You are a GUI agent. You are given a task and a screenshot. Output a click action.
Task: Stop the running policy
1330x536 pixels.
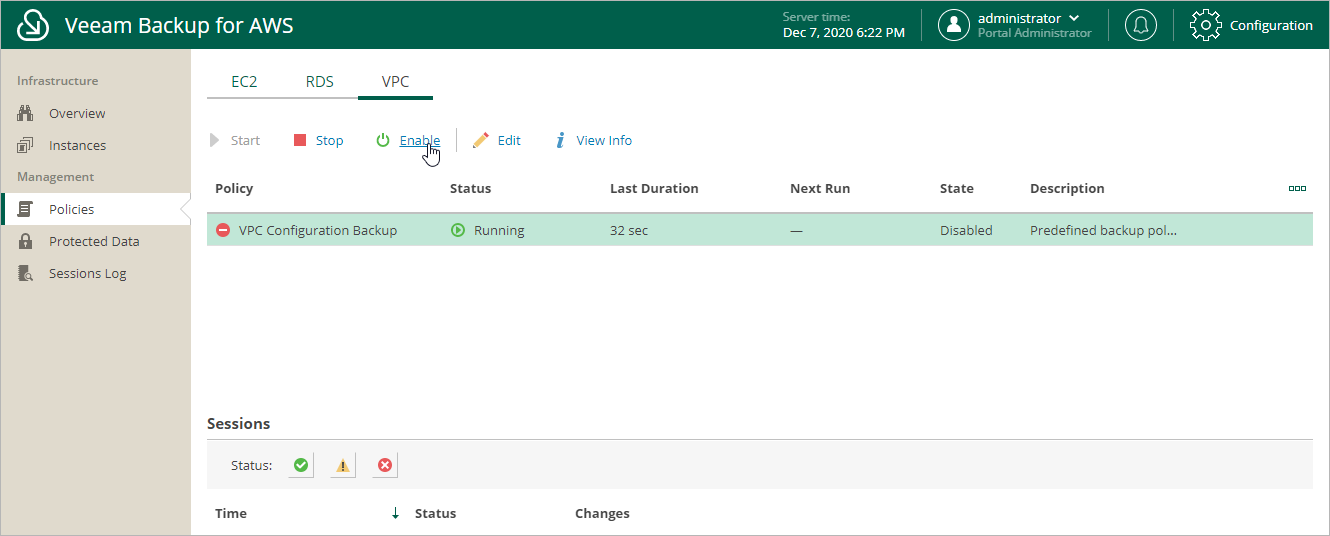(x=318, y=140)
